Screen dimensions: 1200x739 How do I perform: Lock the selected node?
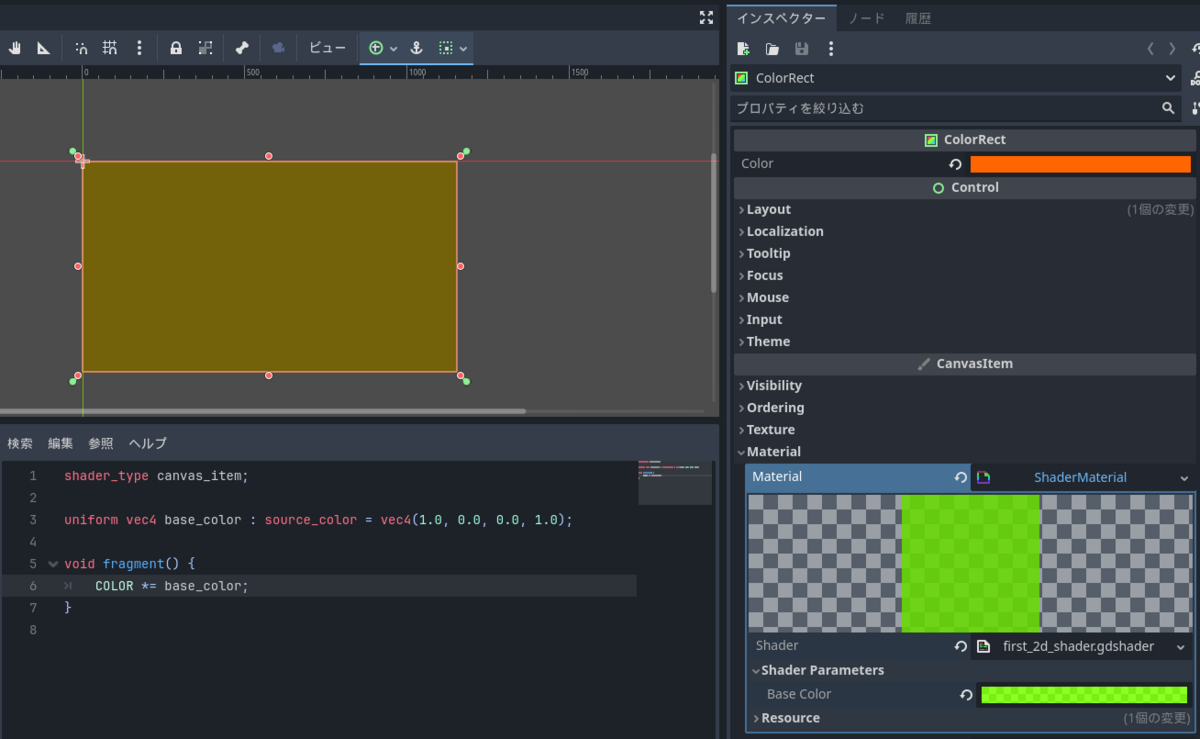pos(175,46)
